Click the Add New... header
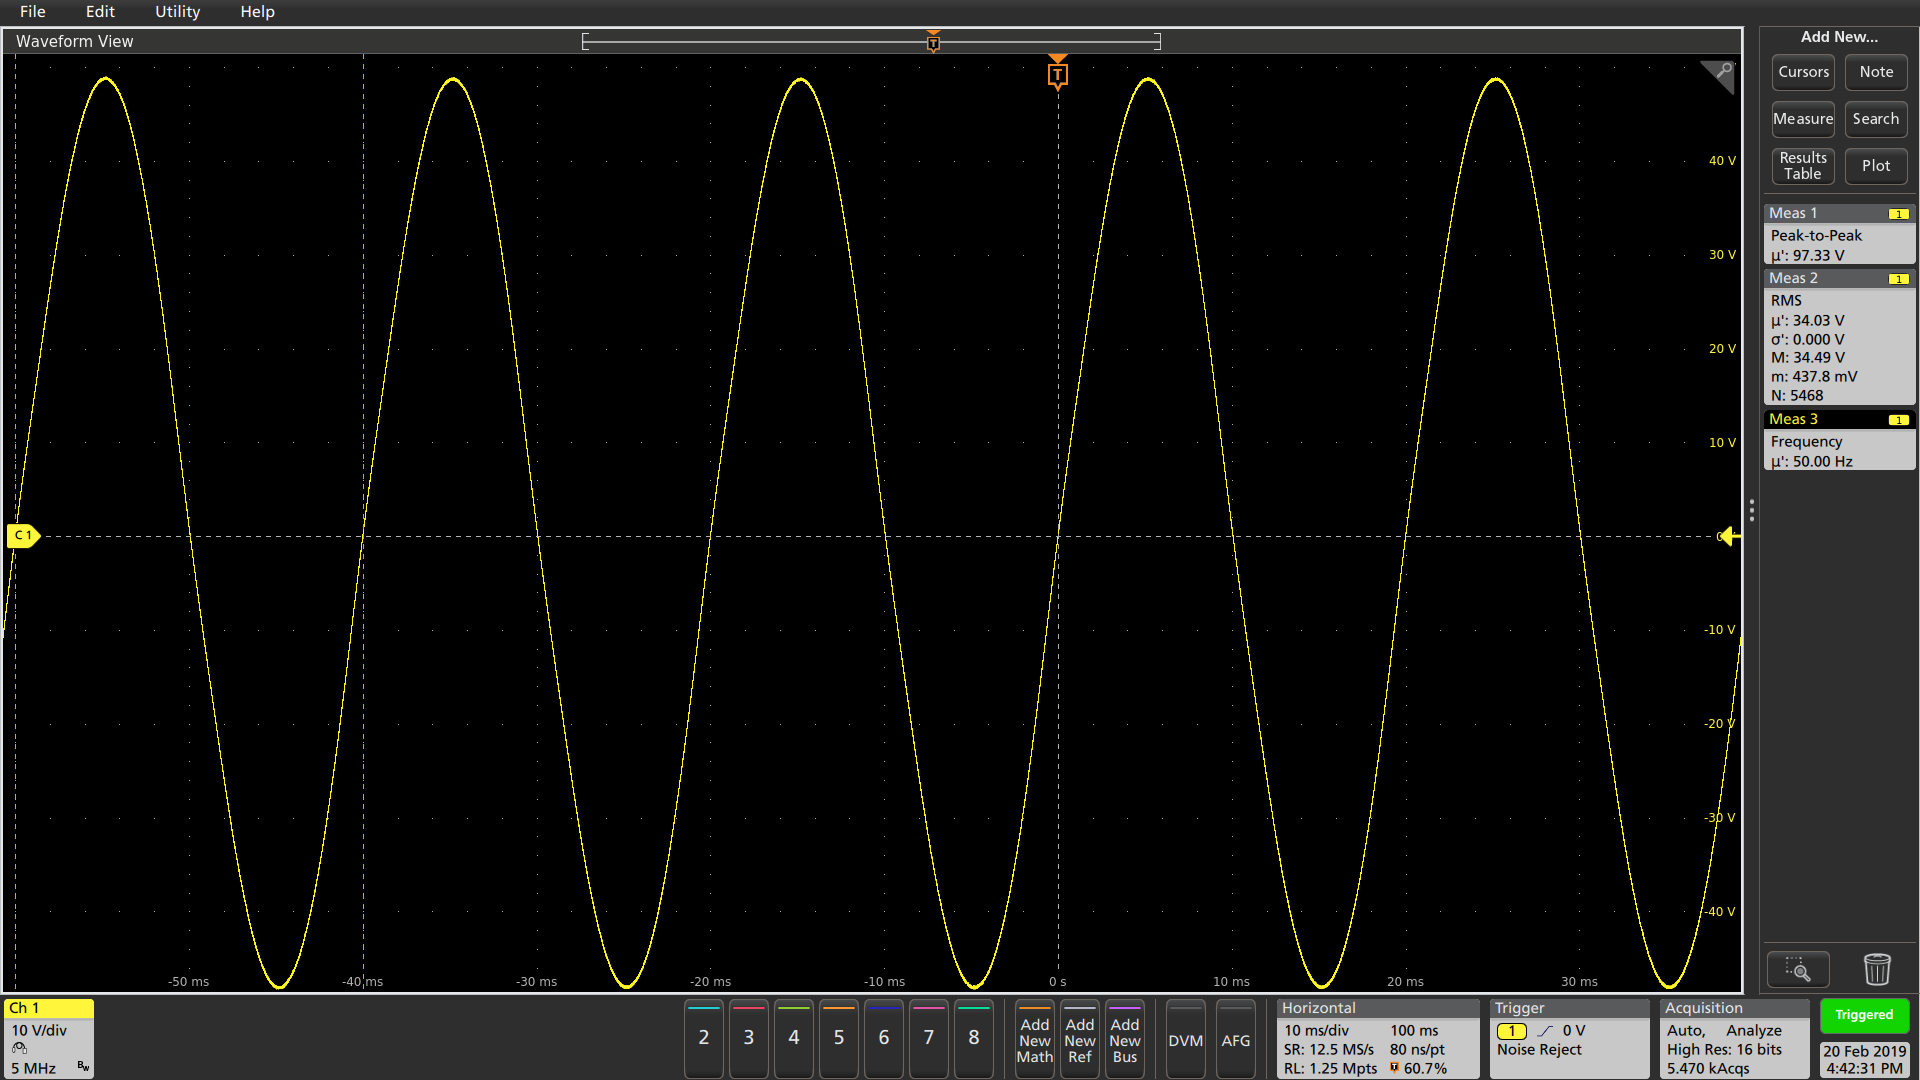This screenshot has height=1080, width=1920. click(x=1839, y=37)
